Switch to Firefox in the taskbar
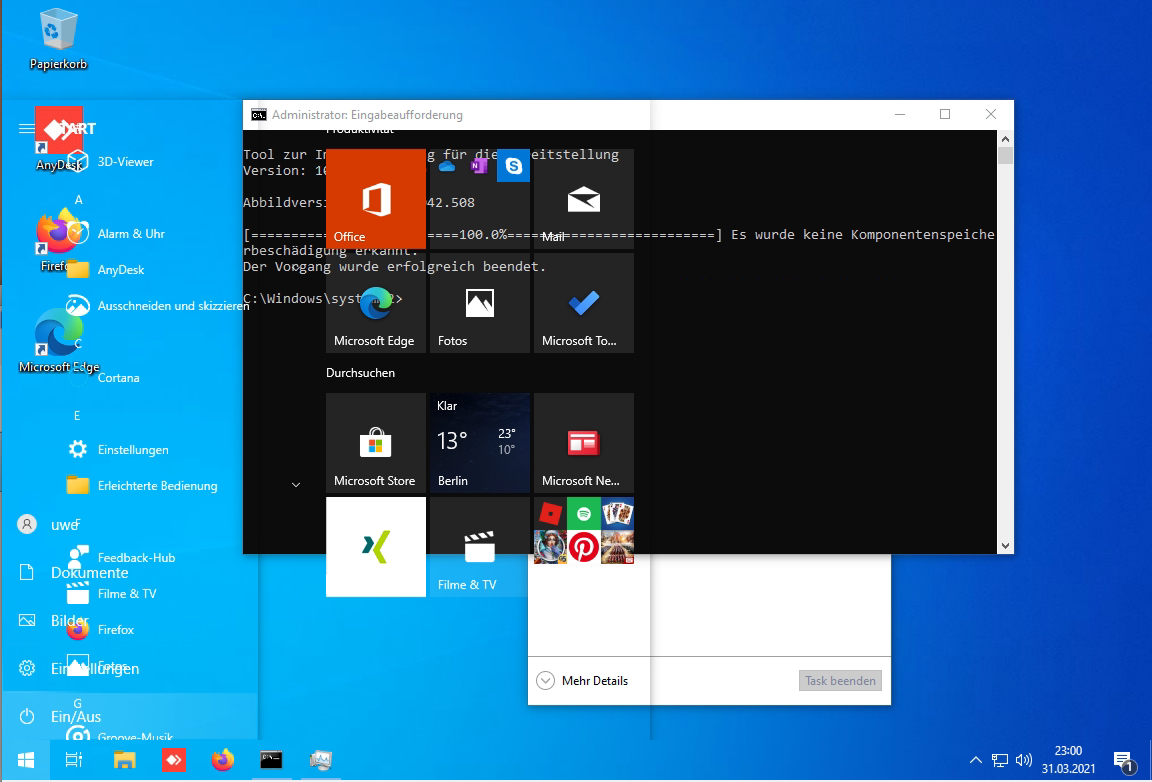1152x782 pixels. pyautogui.click(x=223, y=760)
